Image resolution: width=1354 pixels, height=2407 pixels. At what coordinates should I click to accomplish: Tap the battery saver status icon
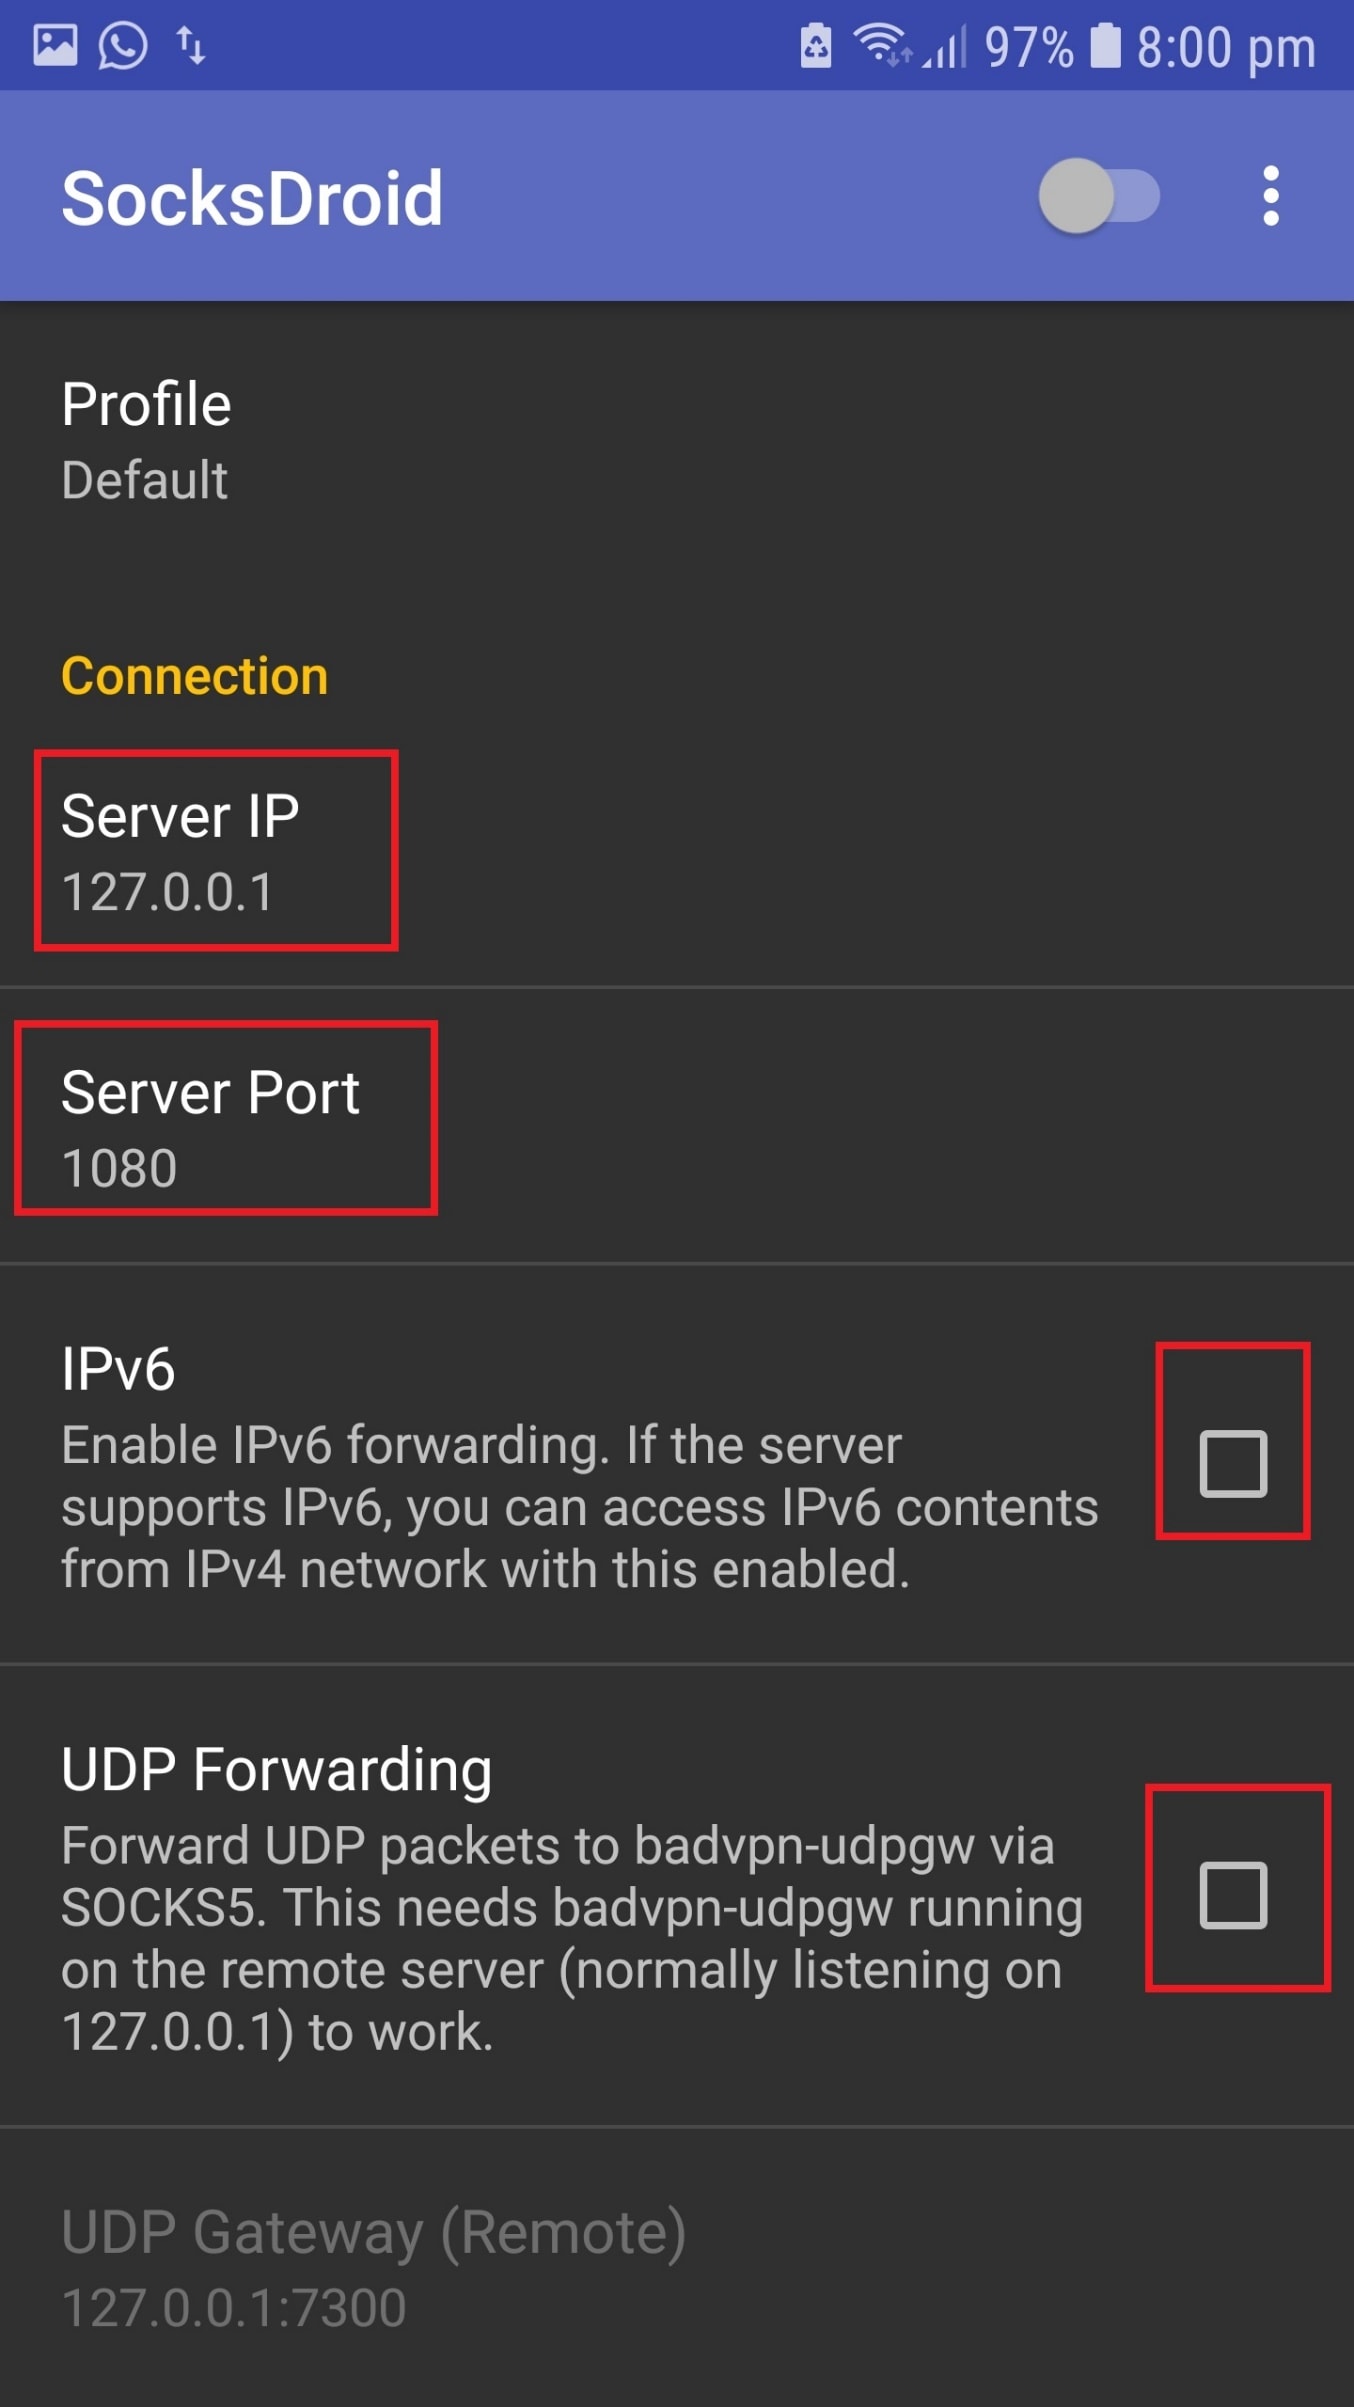[816, 44]
